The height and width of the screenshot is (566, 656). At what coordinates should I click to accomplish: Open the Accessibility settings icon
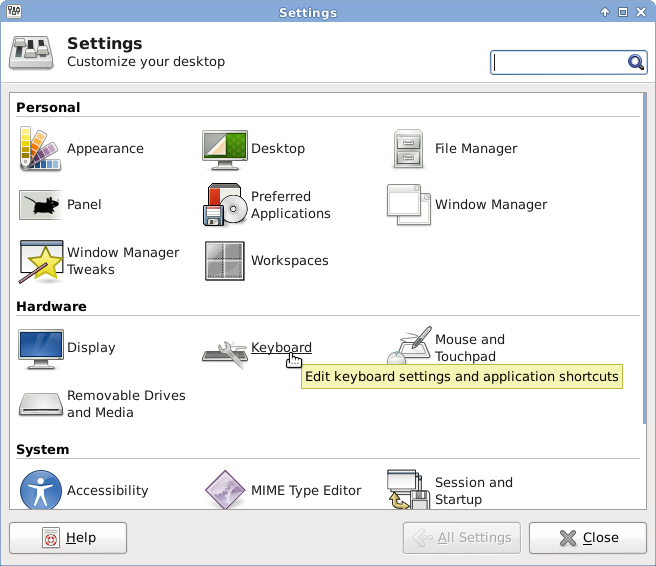point(41,491)
